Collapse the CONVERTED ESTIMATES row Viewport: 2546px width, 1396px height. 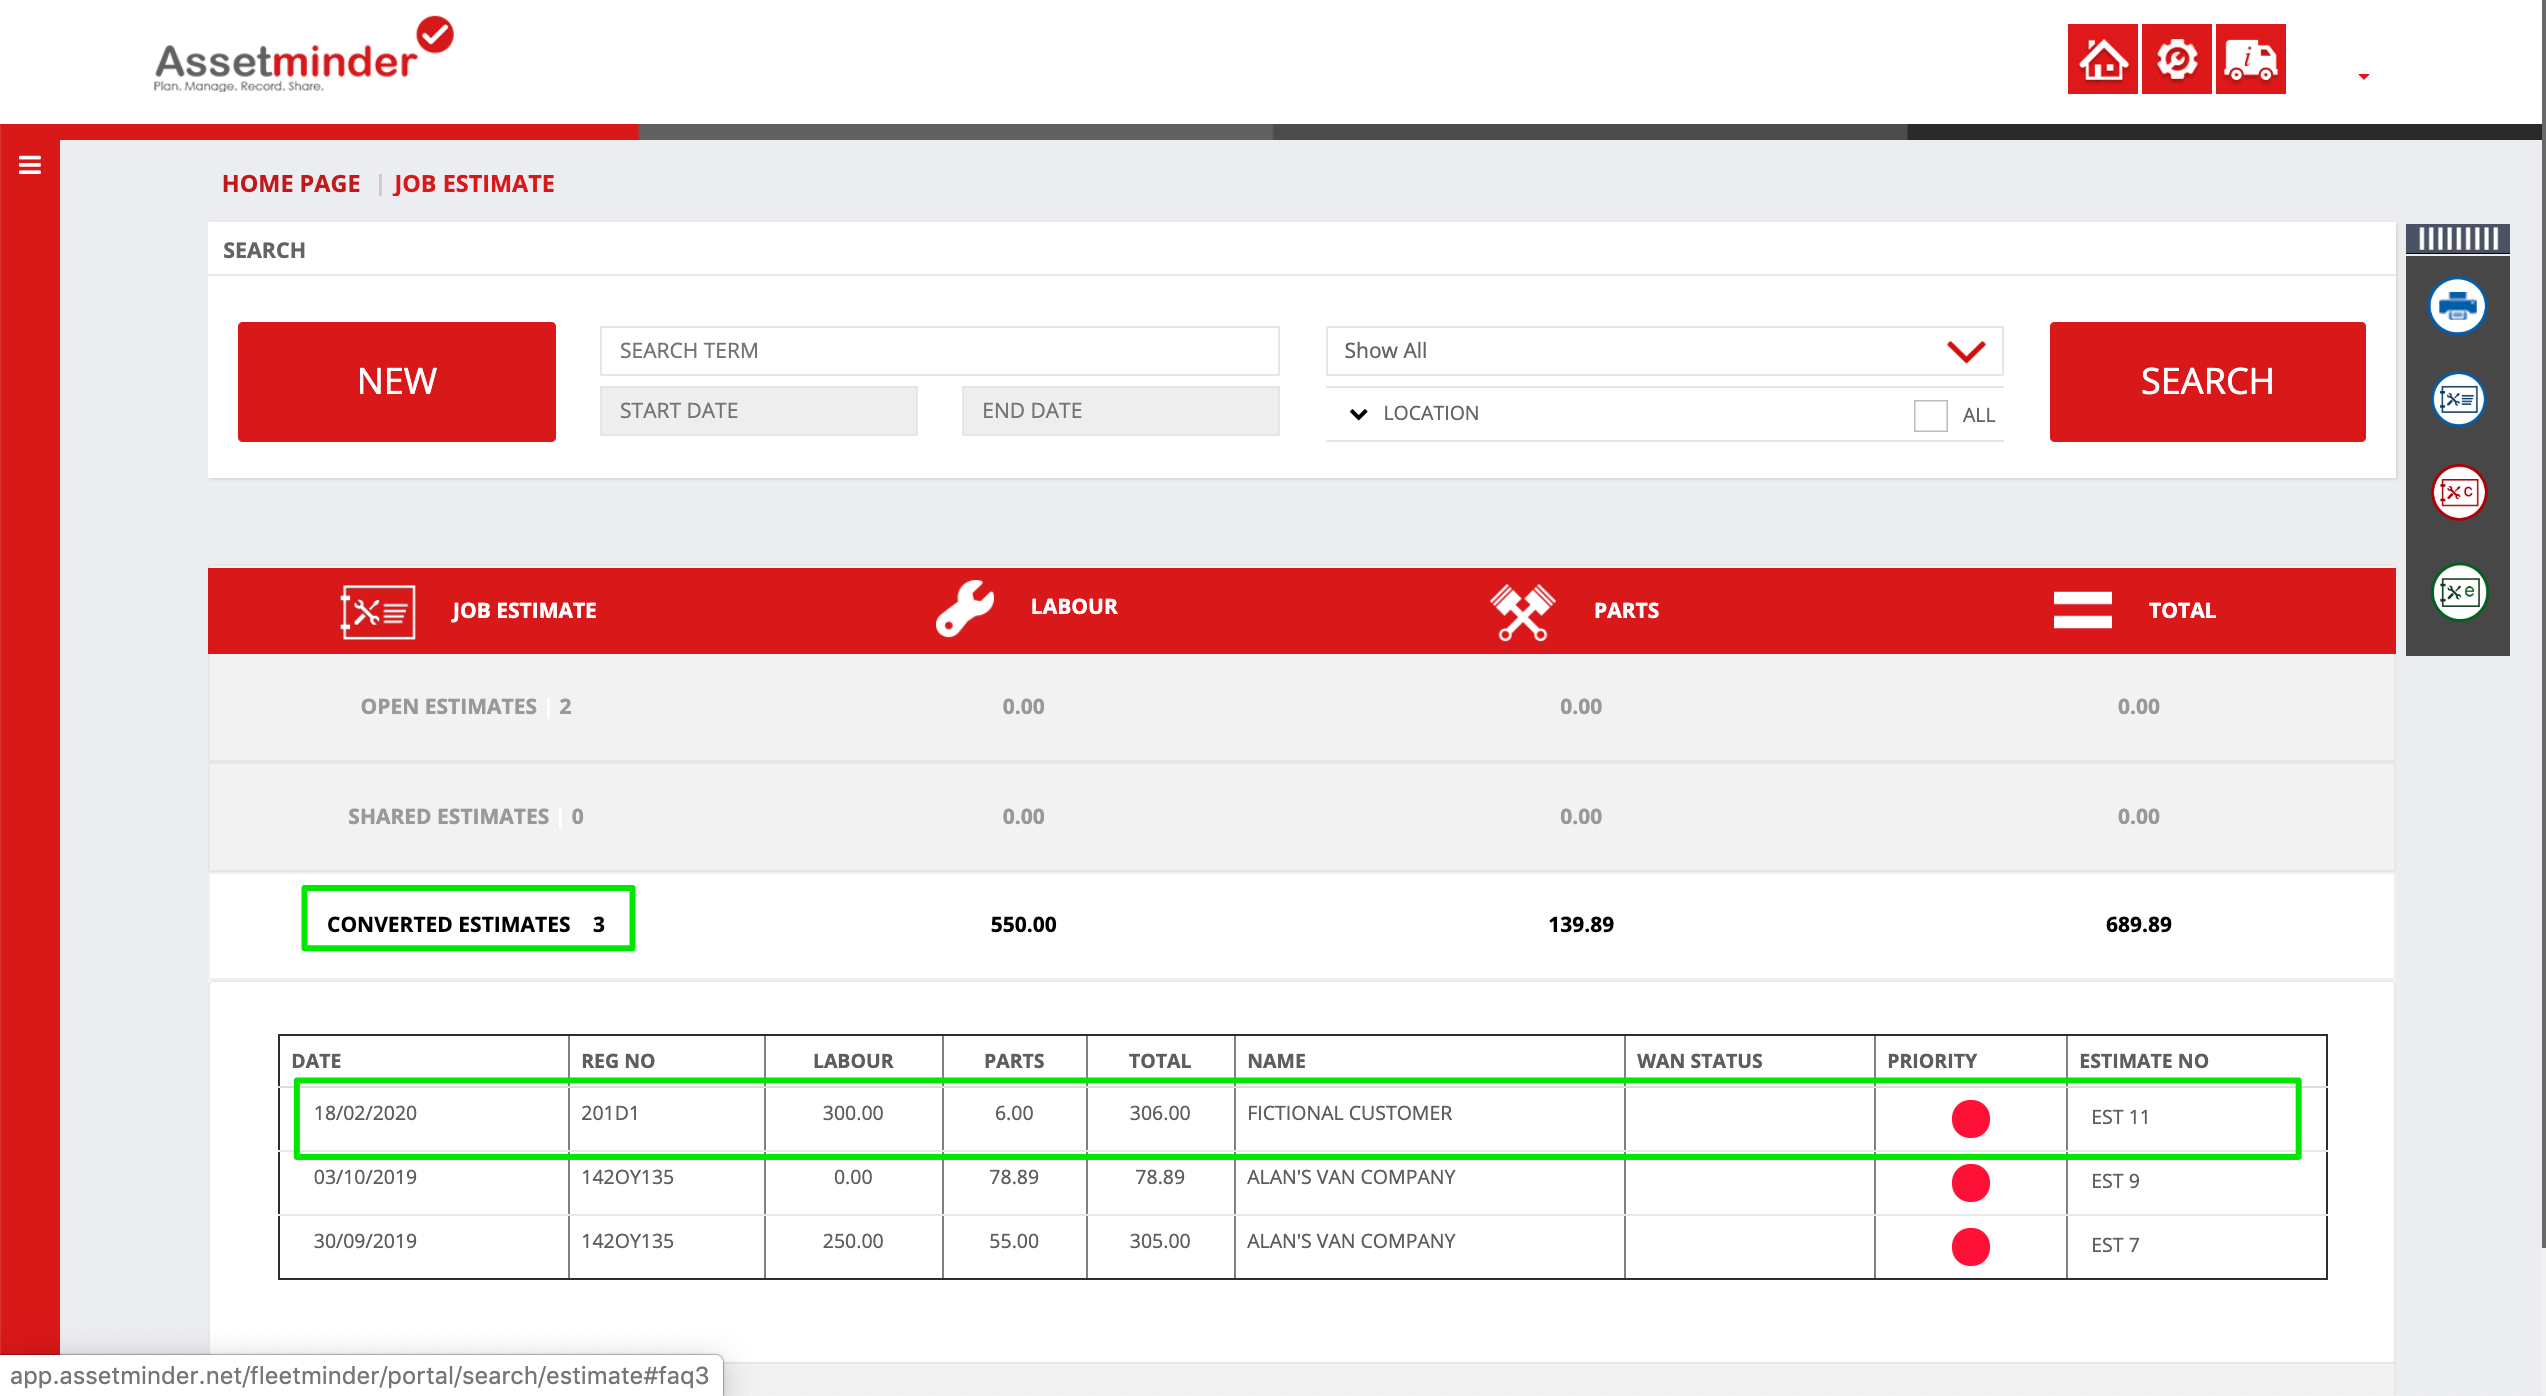pos(1302,925)
